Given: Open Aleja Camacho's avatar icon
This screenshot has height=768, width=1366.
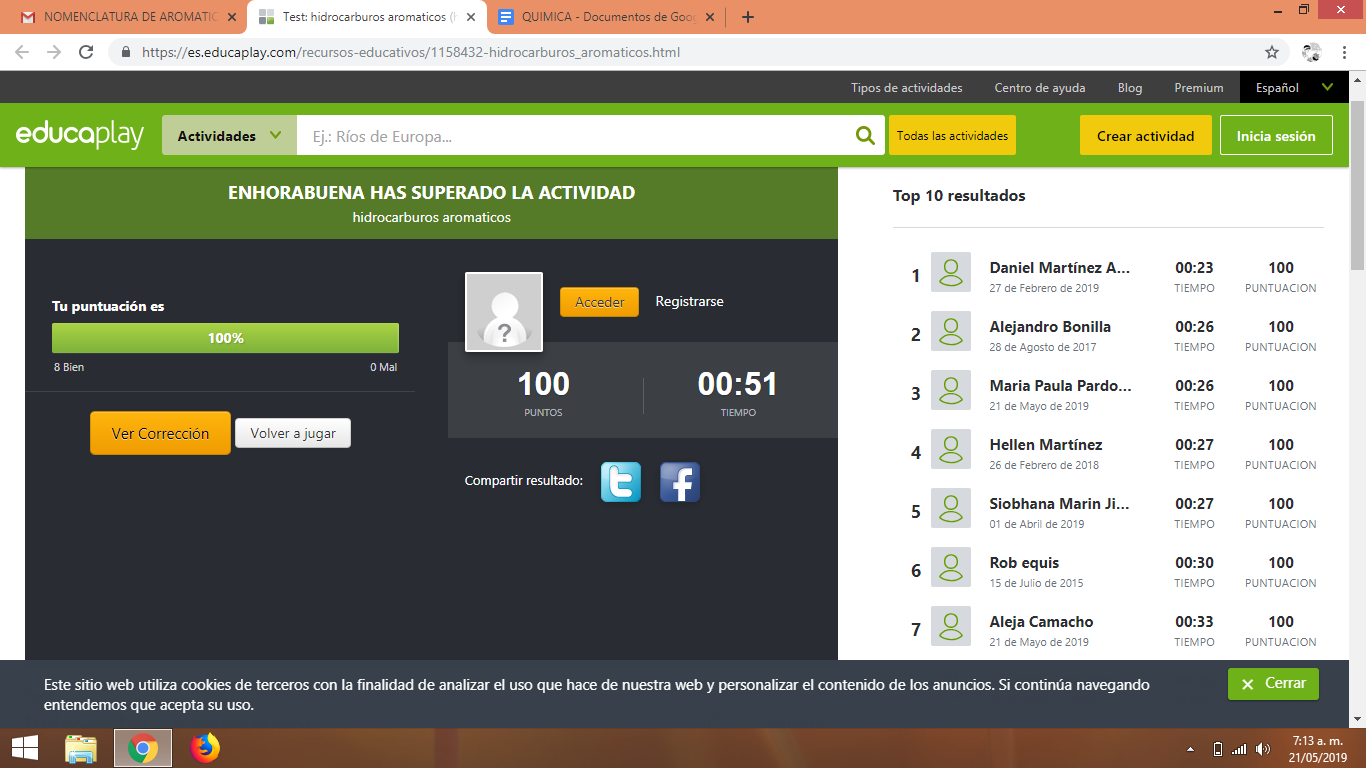Looking at the screenshot, I should [951, 626].
